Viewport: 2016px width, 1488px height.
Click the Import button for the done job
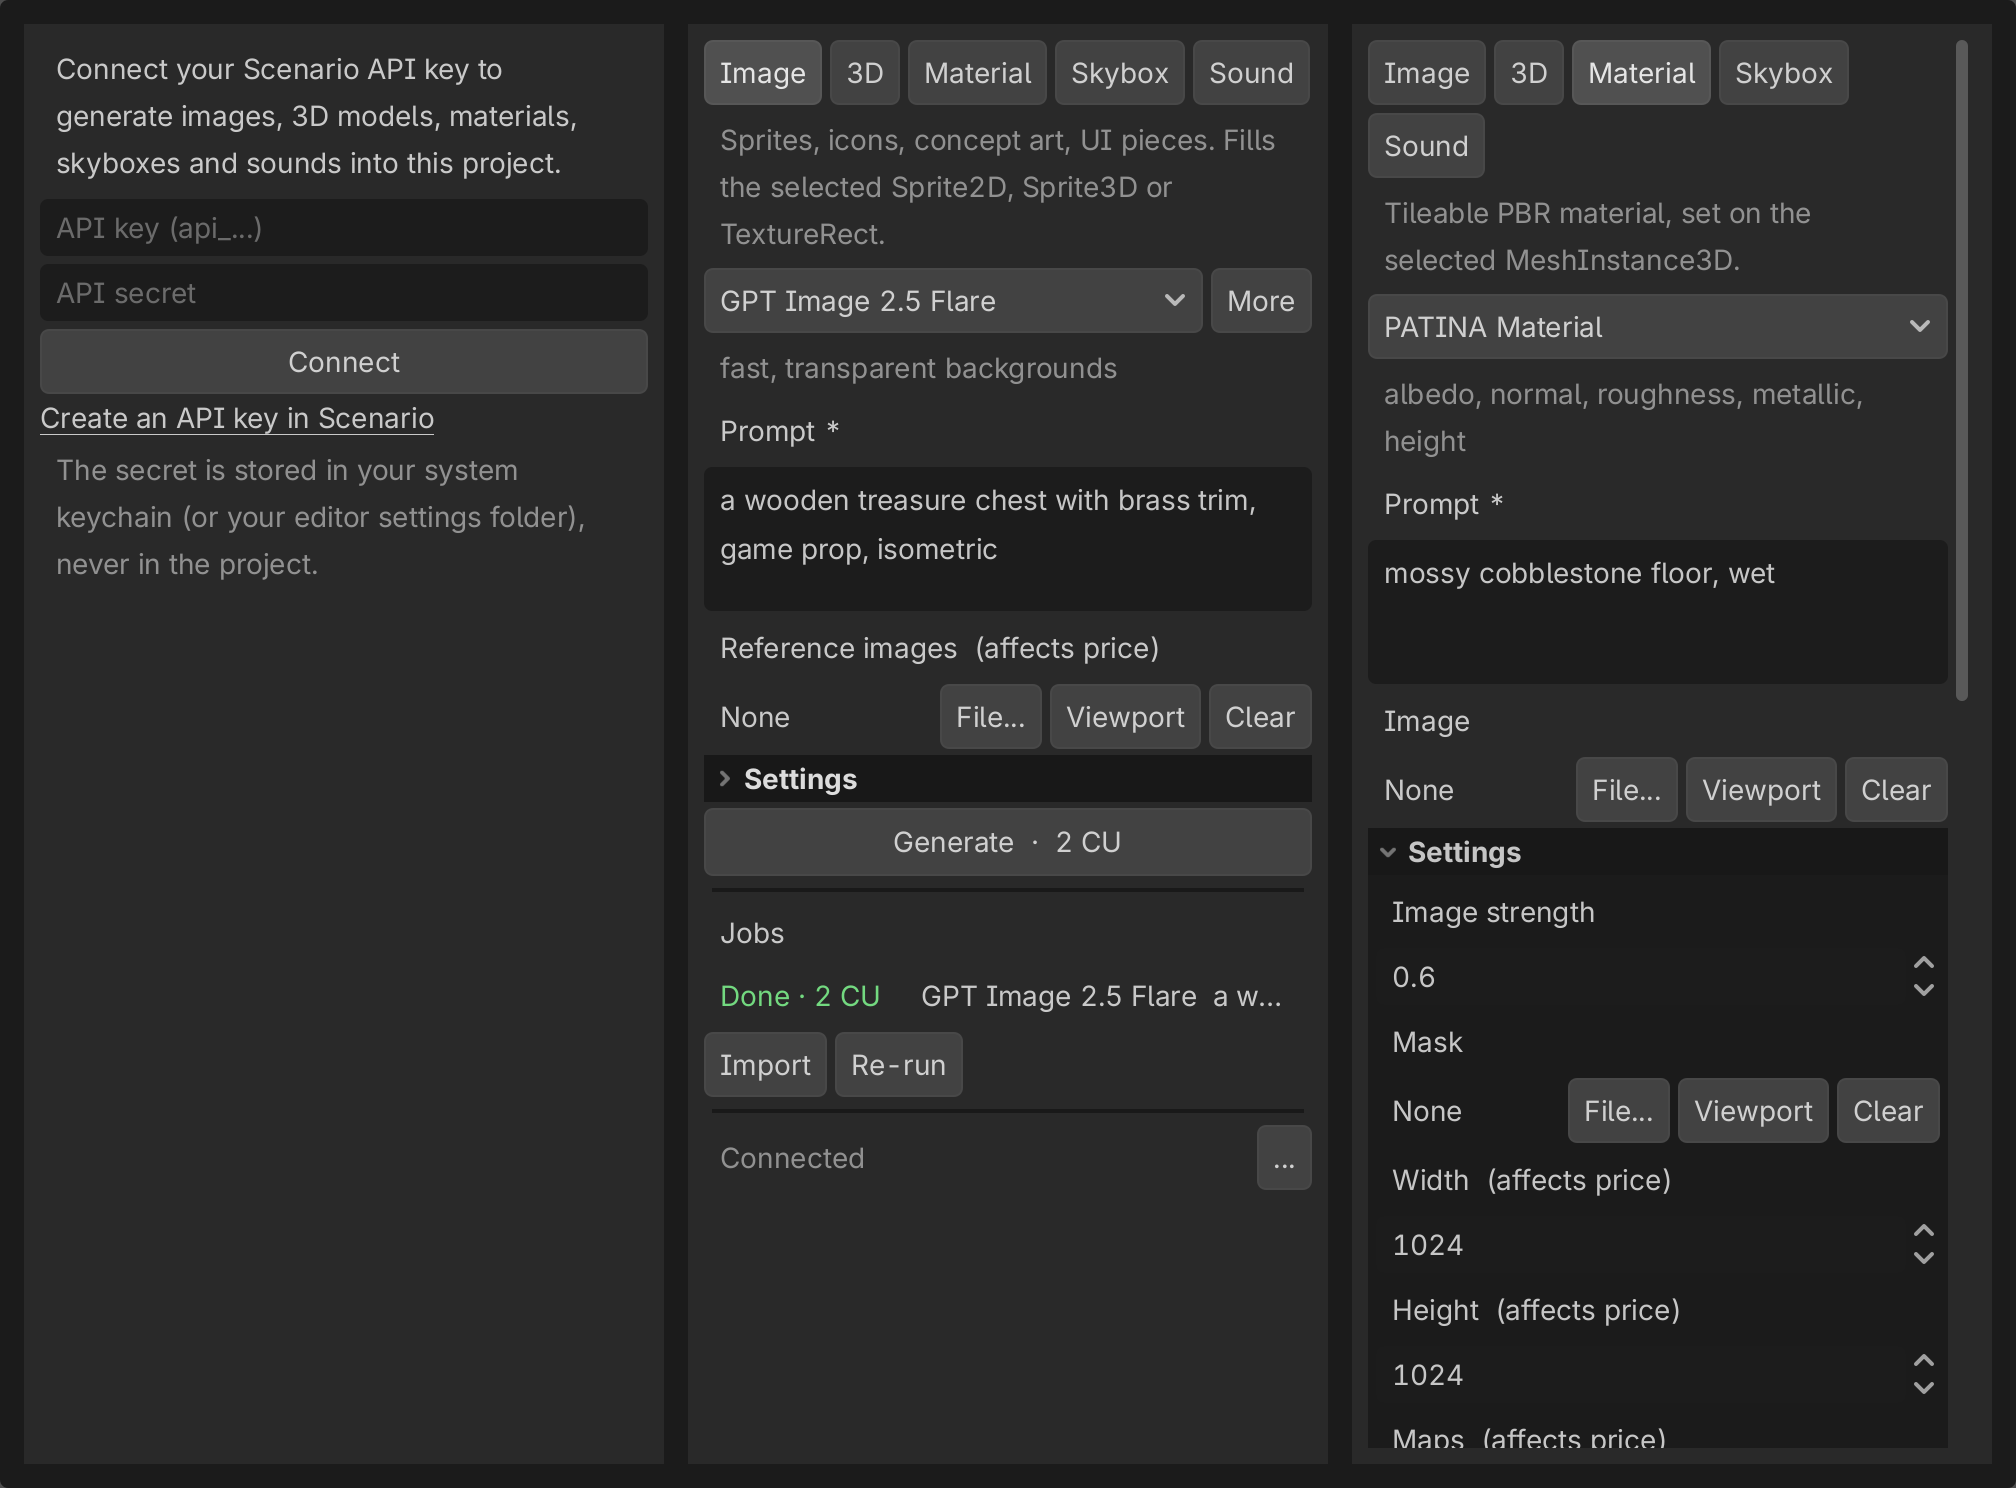click(765, 1065)
